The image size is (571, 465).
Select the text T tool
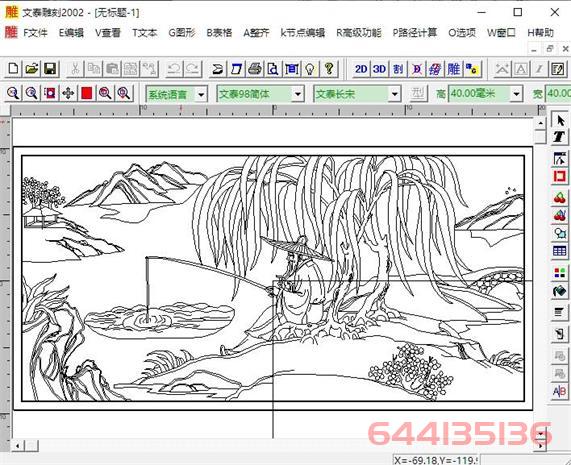[x=560, y=137]
